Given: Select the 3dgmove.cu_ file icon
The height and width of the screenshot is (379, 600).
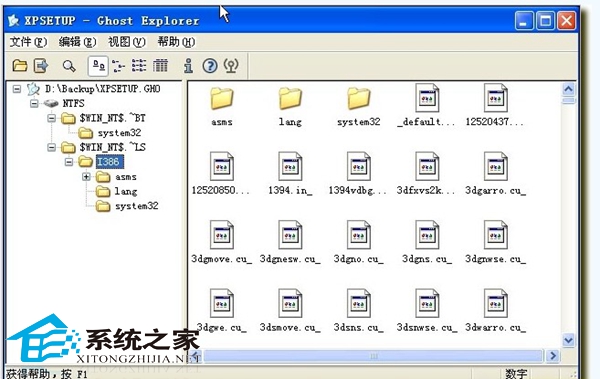Looking at the screenshot, I should click(222, 235).
